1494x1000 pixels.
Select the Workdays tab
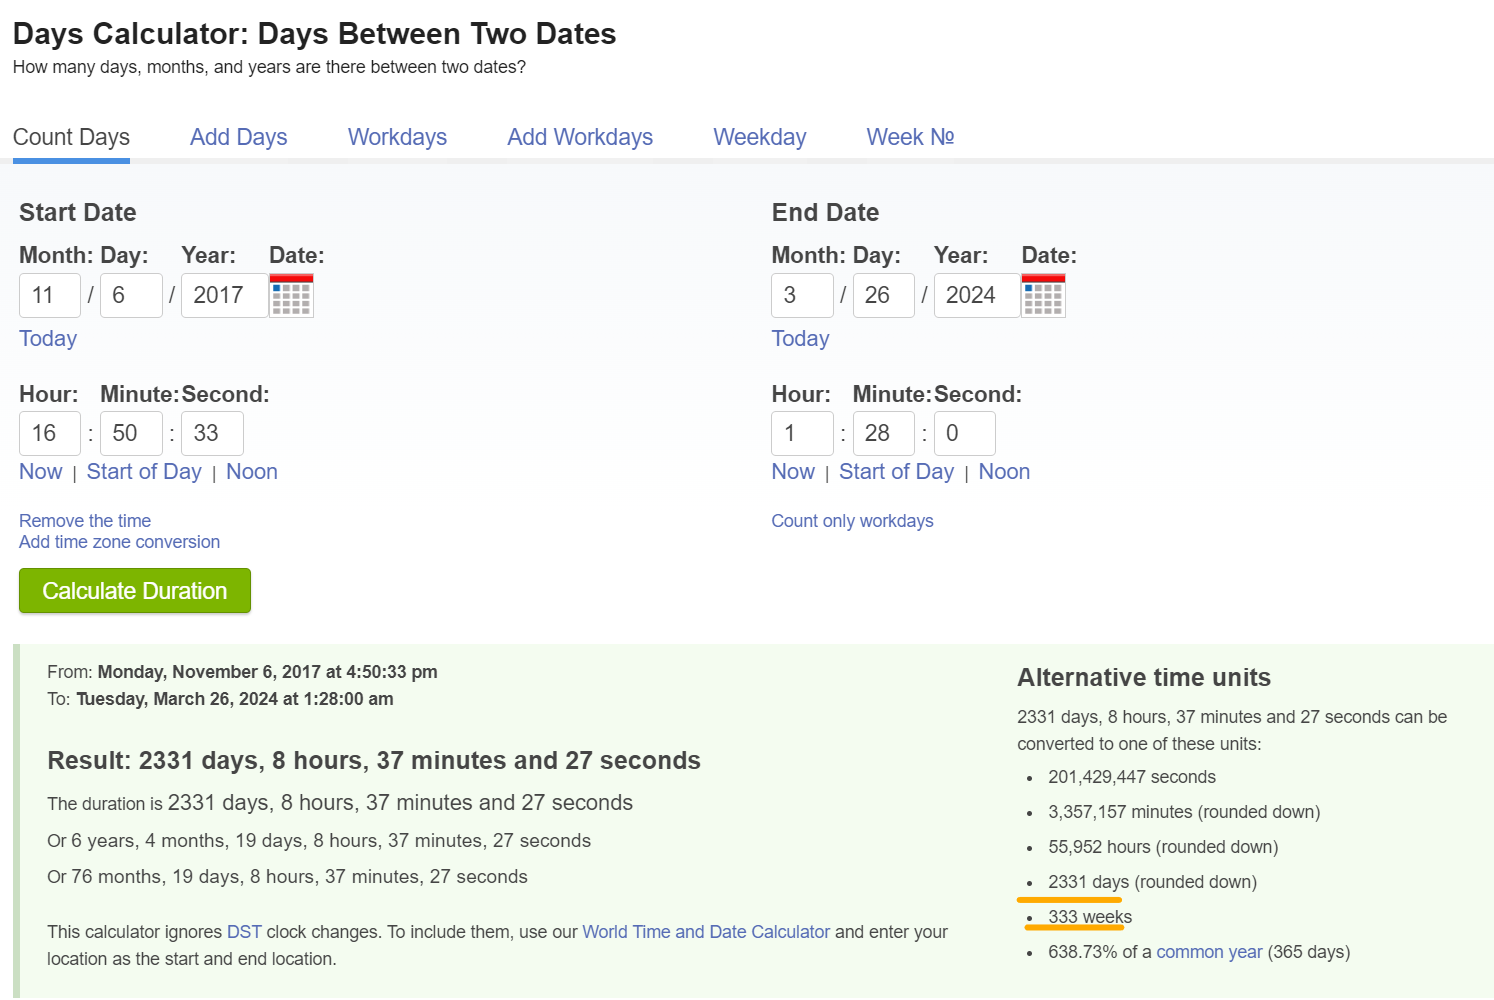pyautogui.click(x=397, y=137)
